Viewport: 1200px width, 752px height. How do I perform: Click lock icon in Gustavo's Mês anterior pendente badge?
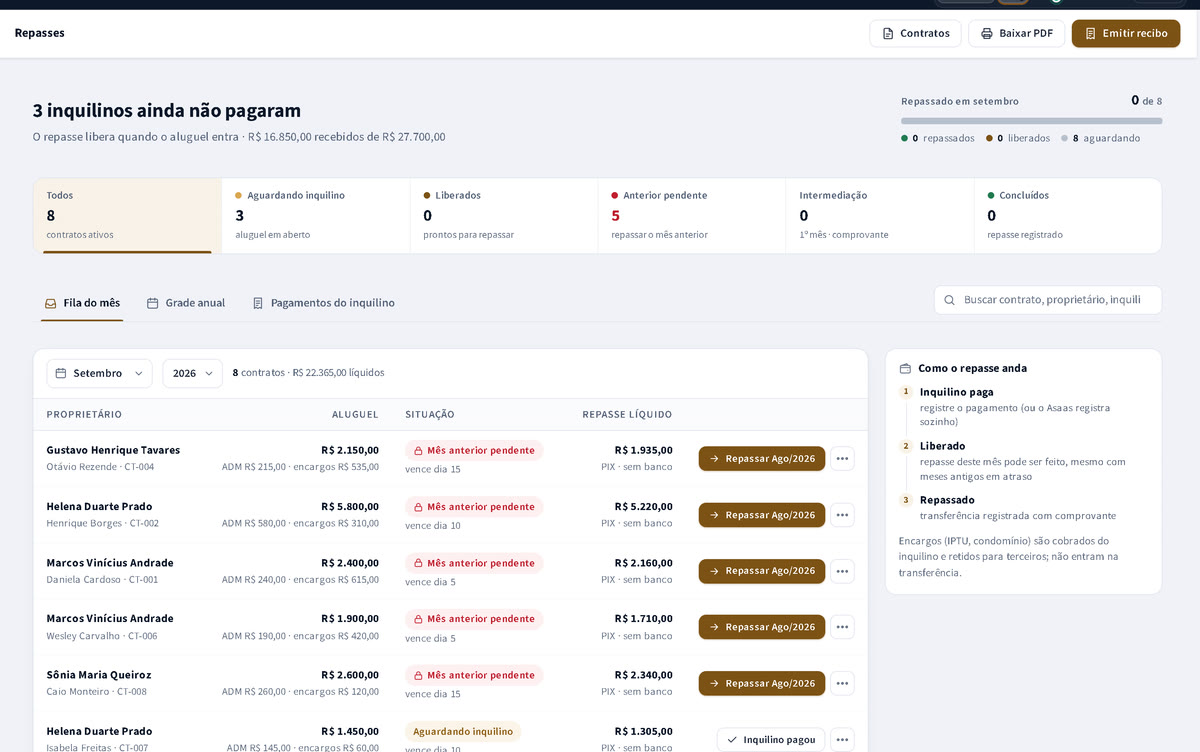[418, 451]
